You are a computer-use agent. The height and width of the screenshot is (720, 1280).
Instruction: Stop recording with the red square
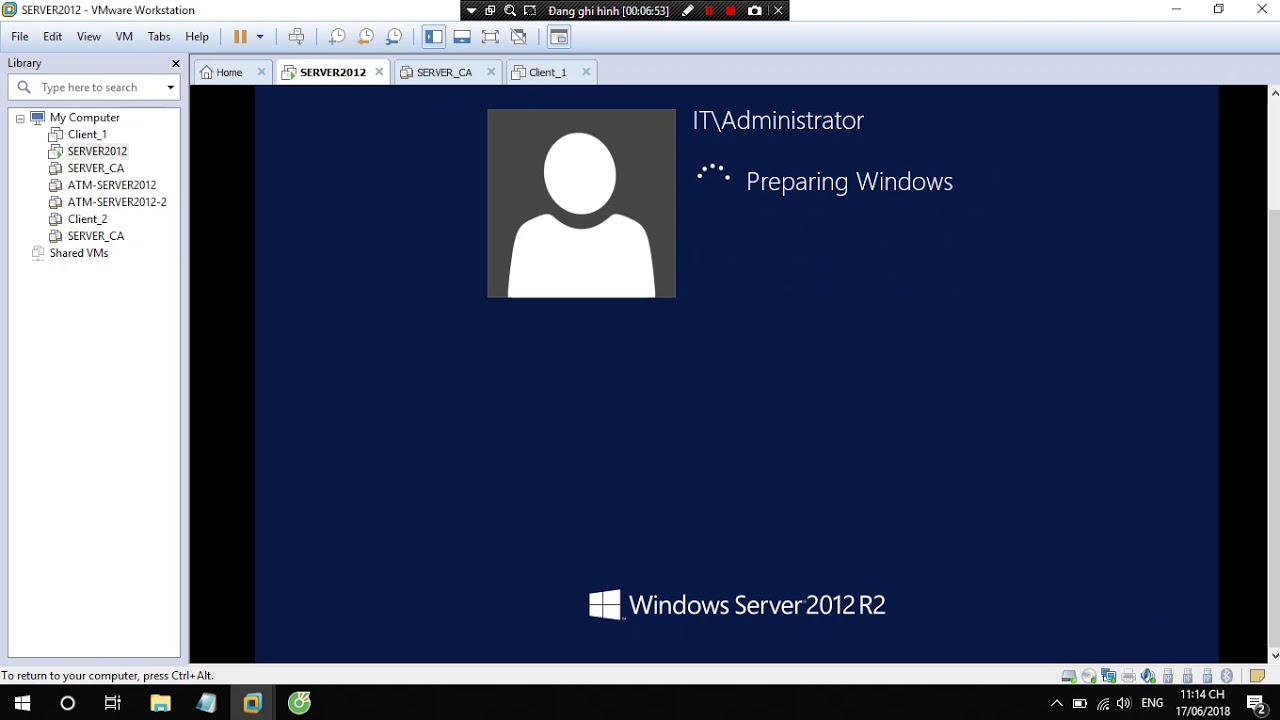tap(731, 11)
